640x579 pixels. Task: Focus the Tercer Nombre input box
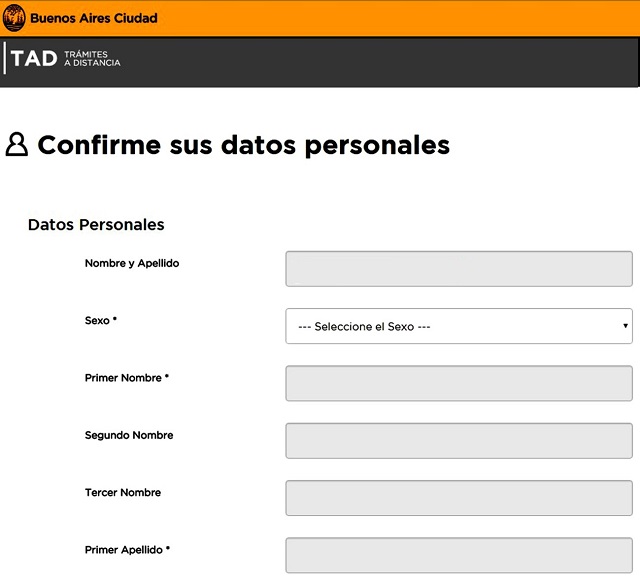click(x=459, y=498)
